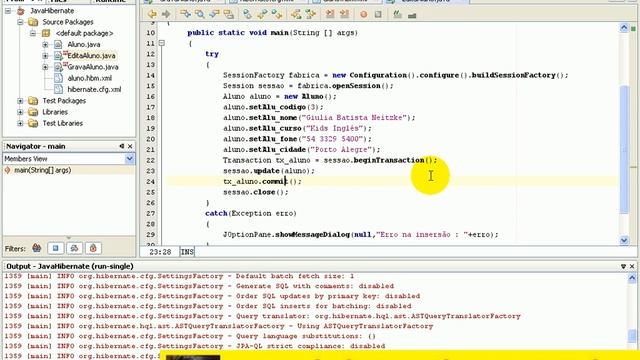640x360 pixels.
Task: Click the editor vertical scrollbar thumb
Action: click(x=624, y=149)
